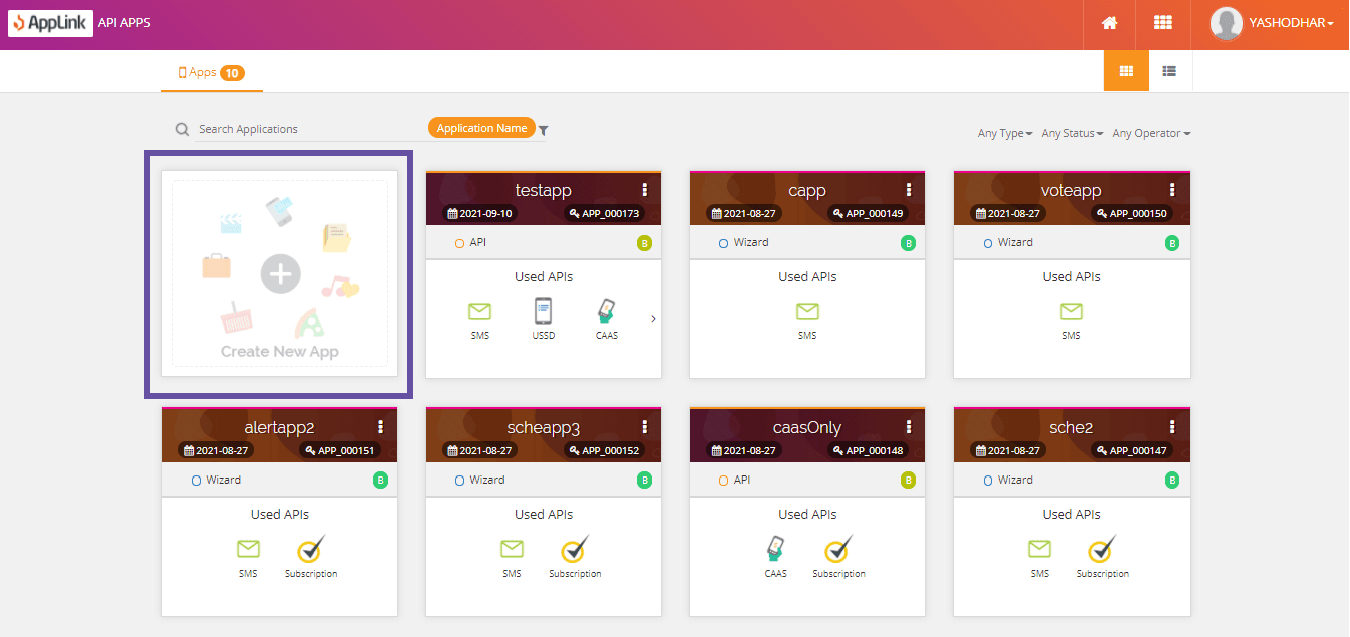Open the Any Status dropdown
The height and width of the screenshot is (637, 1350).
1072,133
